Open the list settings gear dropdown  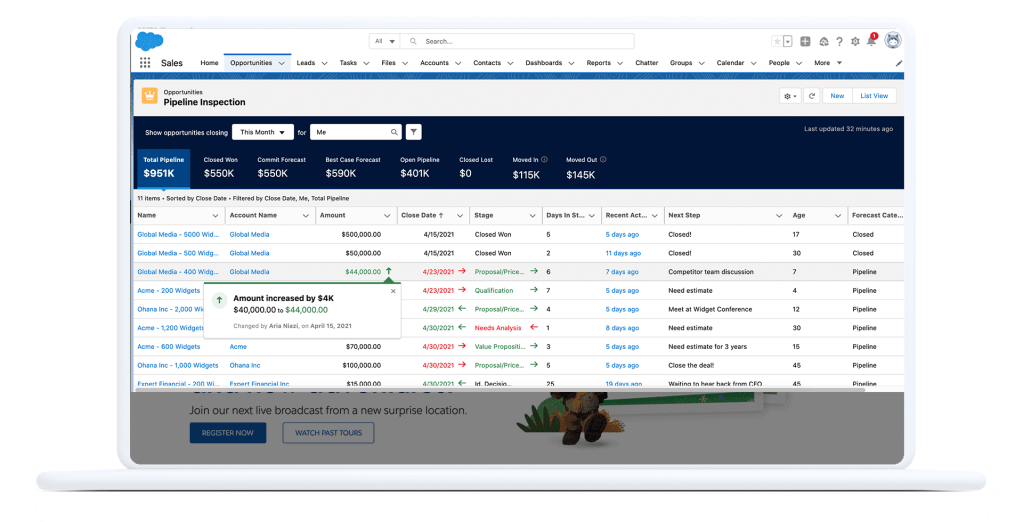point(790,96)
